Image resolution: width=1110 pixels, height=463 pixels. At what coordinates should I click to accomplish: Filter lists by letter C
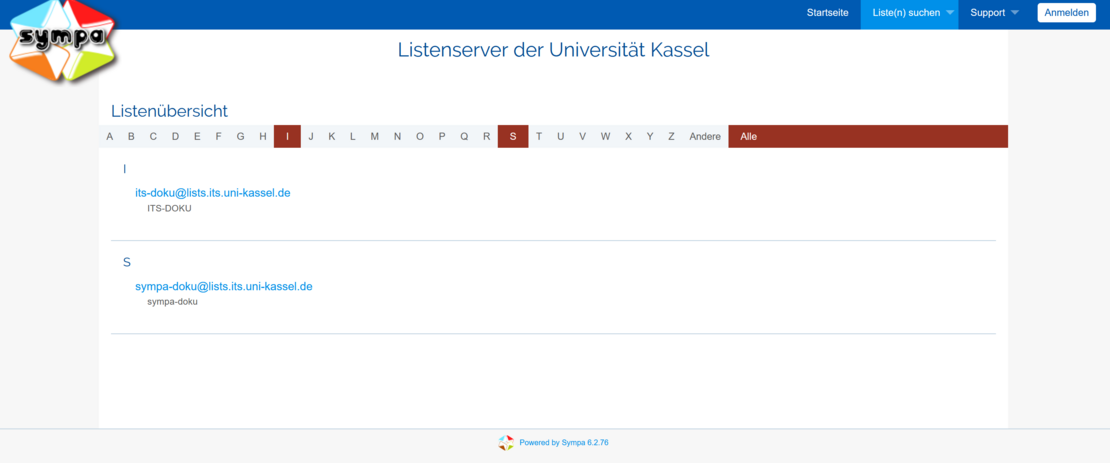click(153, 137)
